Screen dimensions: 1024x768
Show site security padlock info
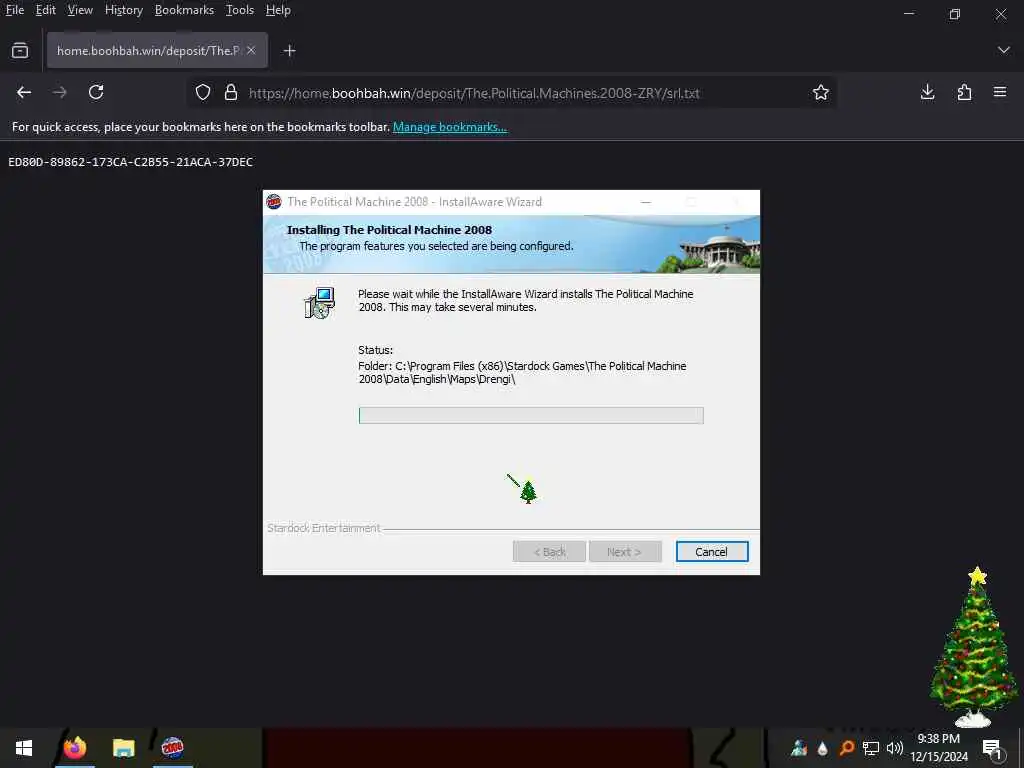231,93
